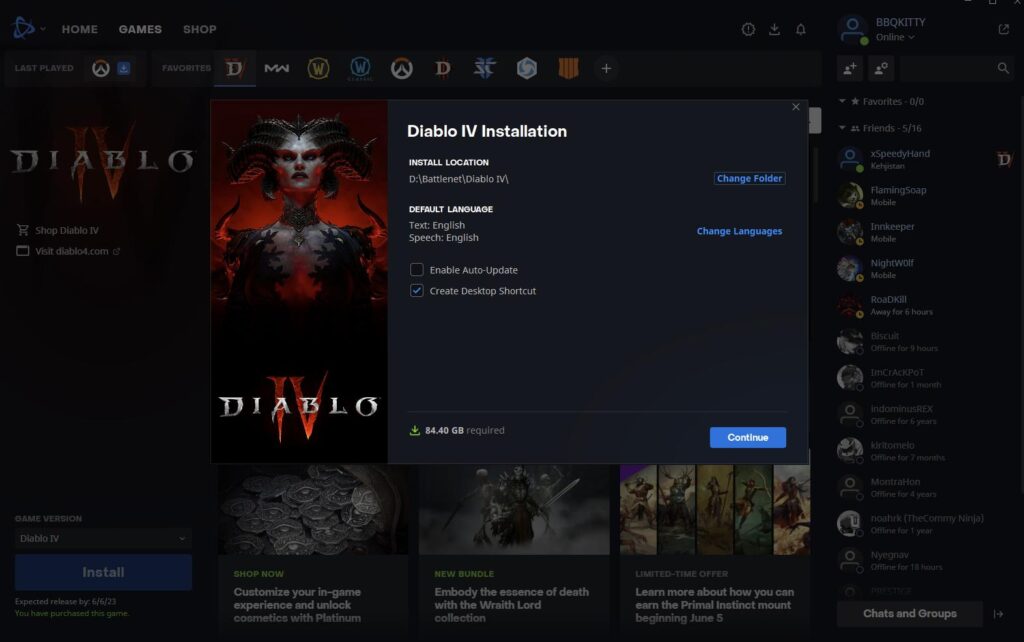1024x642 pixels.
Task: Collapse social panel with arrow icon
Action: click(998, 614)
